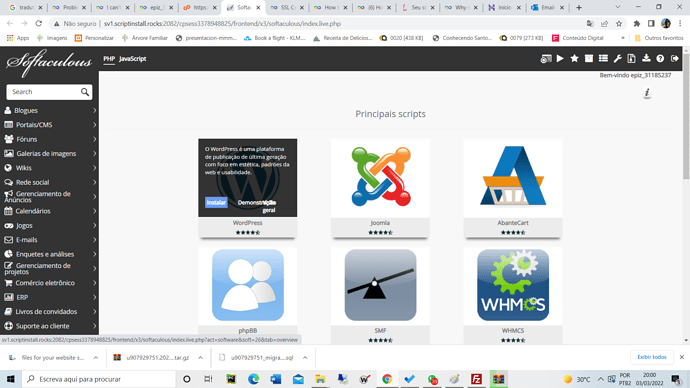Screen dimensions: 690x388
Task: Open the ERP category
Action: click(x=49, y=297)
